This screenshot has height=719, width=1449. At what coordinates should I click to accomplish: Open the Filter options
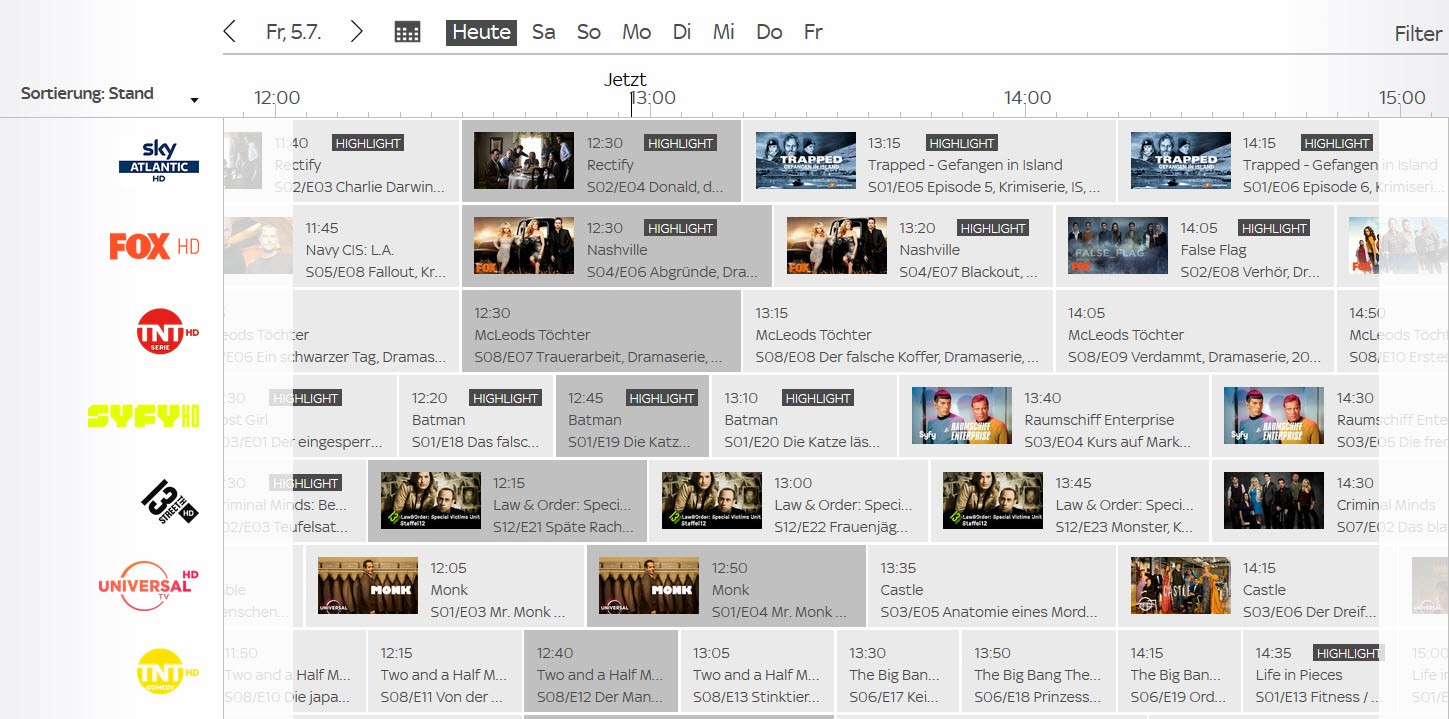point(1417,33)
